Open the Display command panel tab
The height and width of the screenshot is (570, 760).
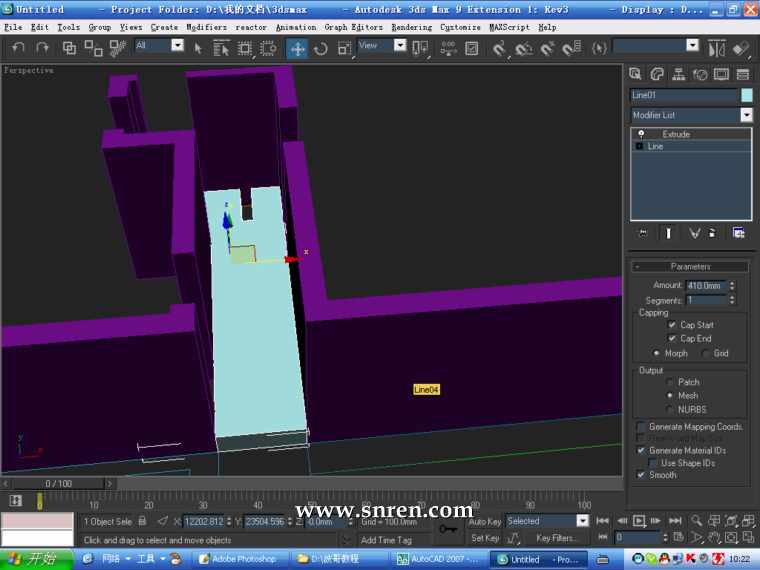pyautogui.click(x=721, y=74)
